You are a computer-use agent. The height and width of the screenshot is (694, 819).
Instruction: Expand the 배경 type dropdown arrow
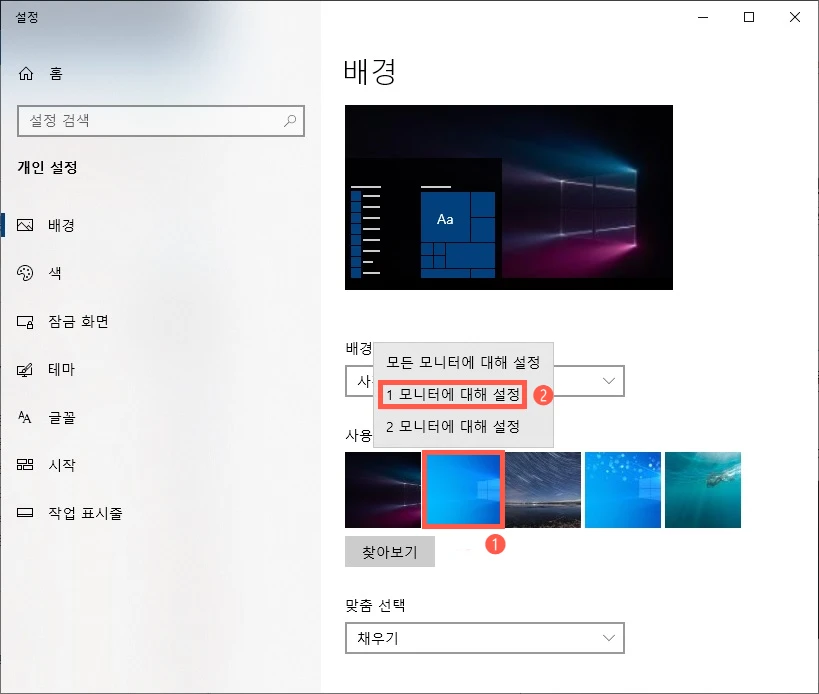[609, 381]
